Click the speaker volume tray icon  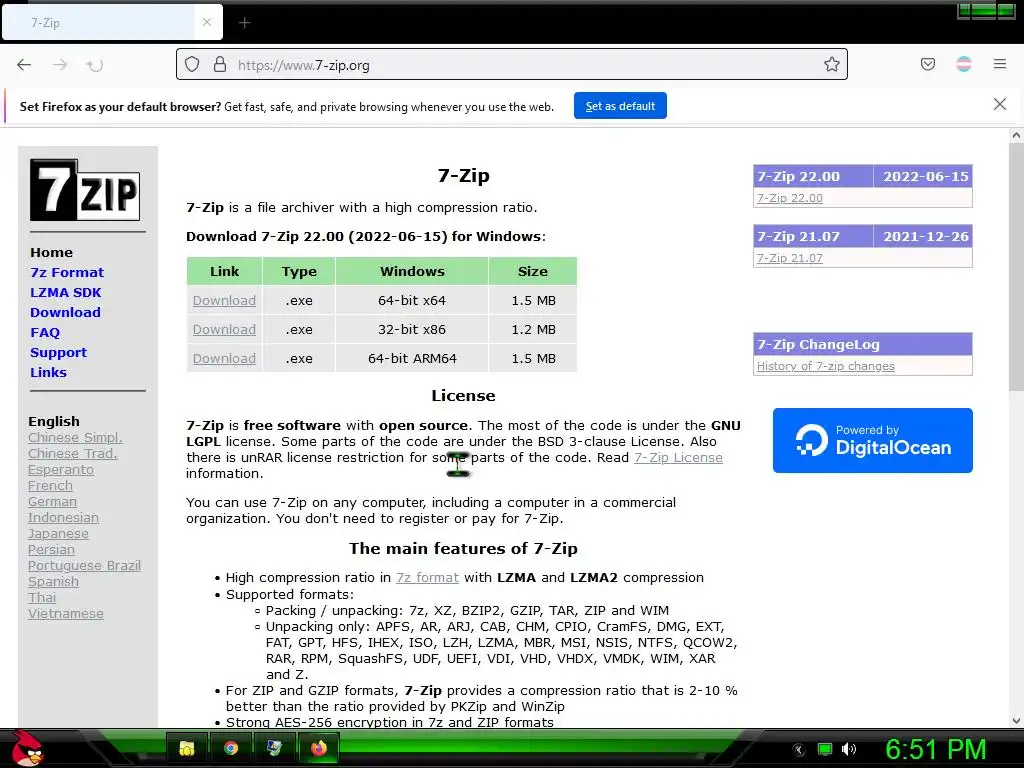point(849,749)
